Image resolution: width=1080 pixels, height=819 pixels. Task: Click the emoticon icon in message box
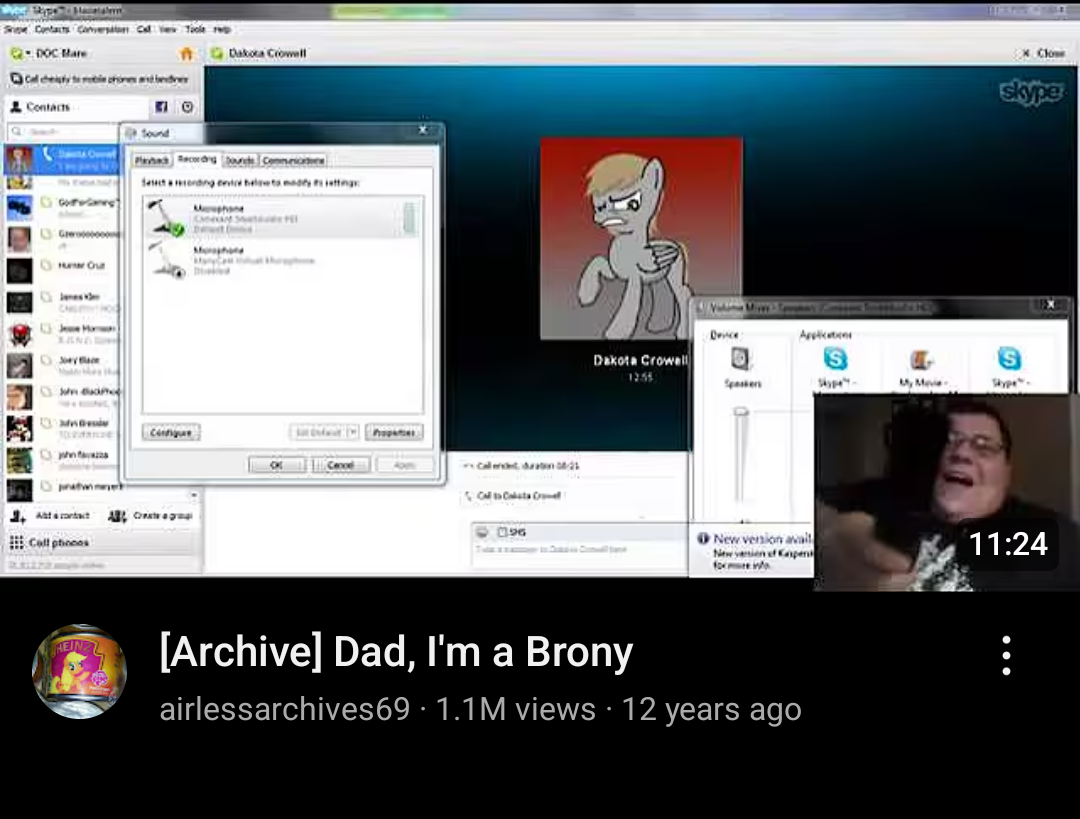[482, 532]
